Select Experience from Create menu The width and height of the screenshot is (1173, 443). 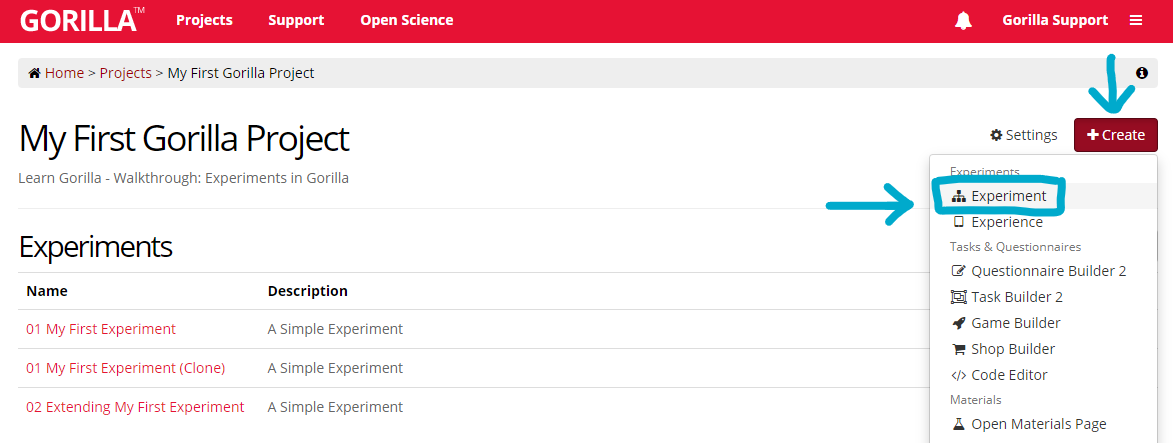[1043, 222]
